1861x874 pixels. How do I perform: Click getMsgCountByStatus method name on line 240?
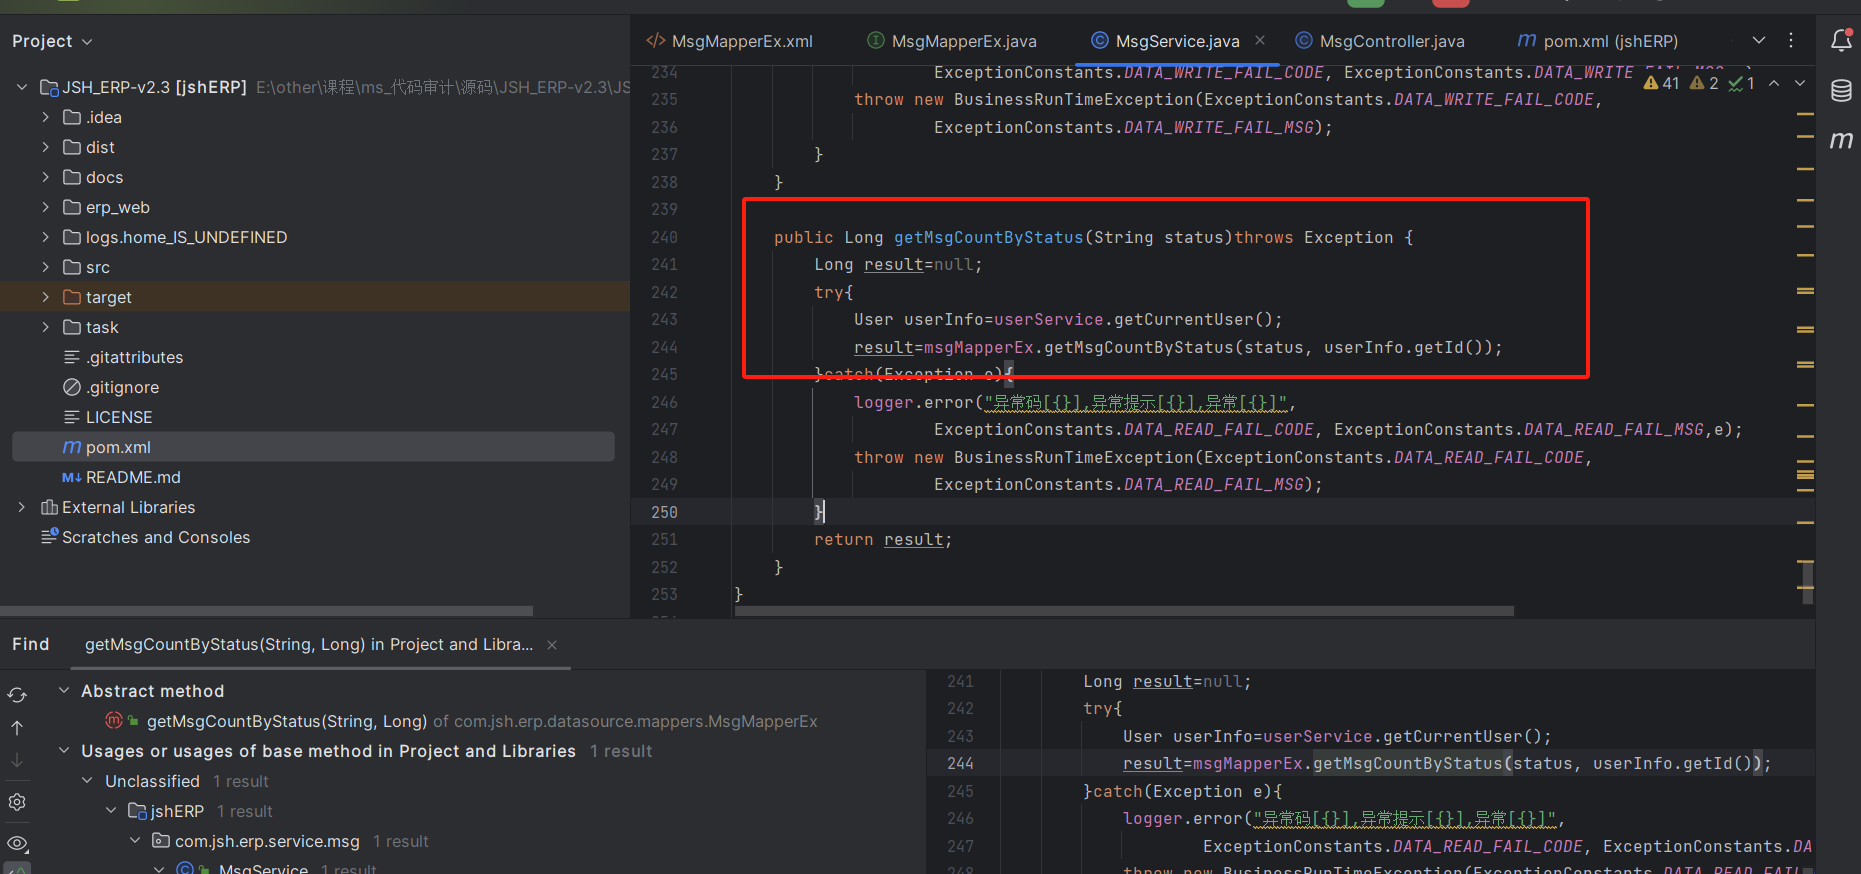(988, 237)
